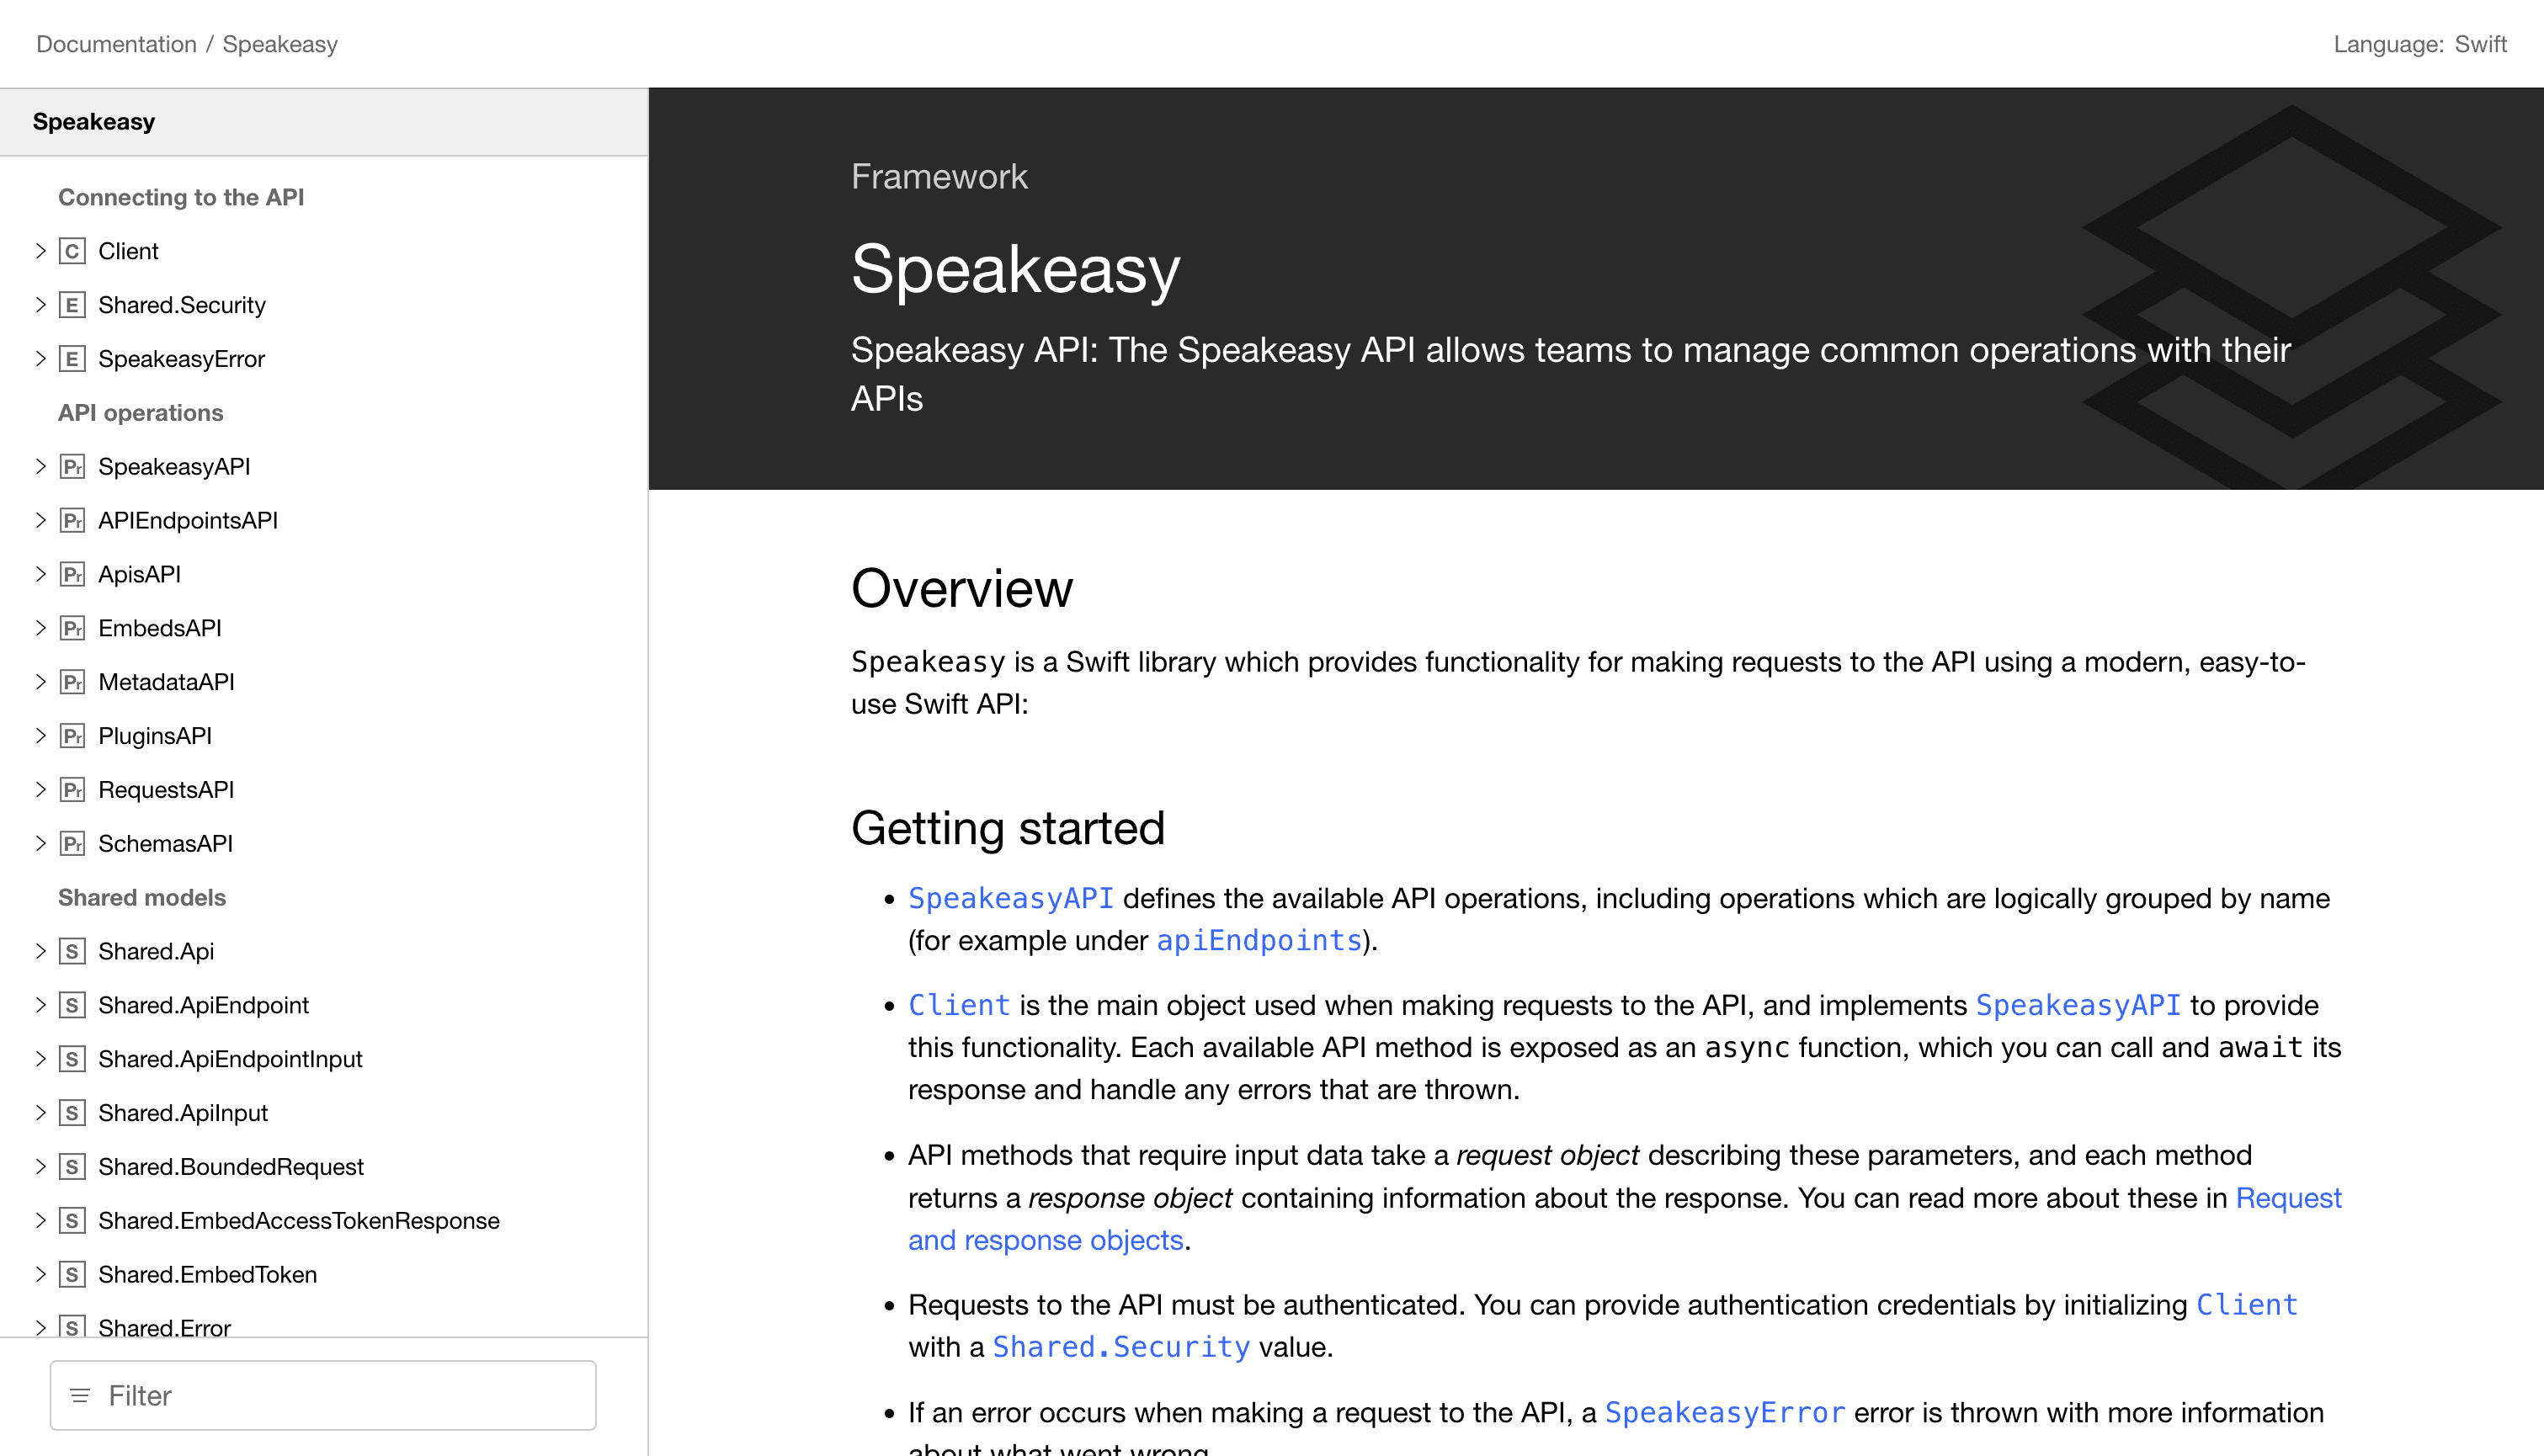
Task: Expand the SpeakeasyAPI tree item
Action: 39,466
